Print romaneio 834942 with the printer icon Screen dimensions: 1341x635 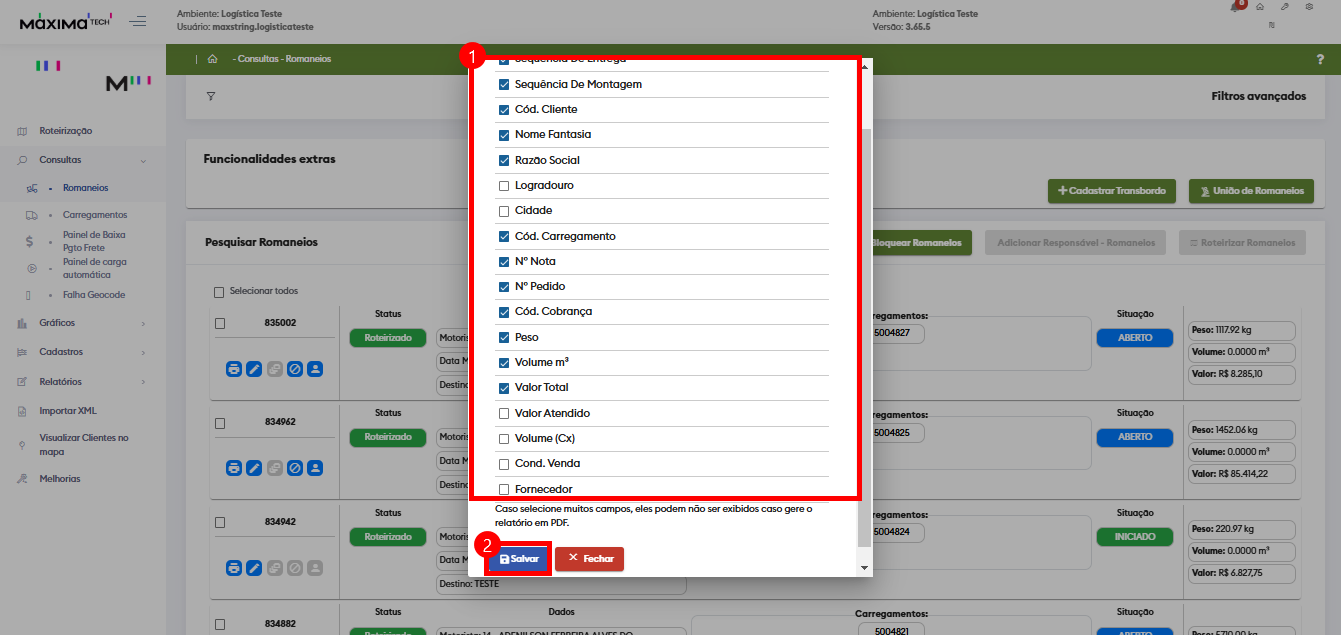(234, 568)
